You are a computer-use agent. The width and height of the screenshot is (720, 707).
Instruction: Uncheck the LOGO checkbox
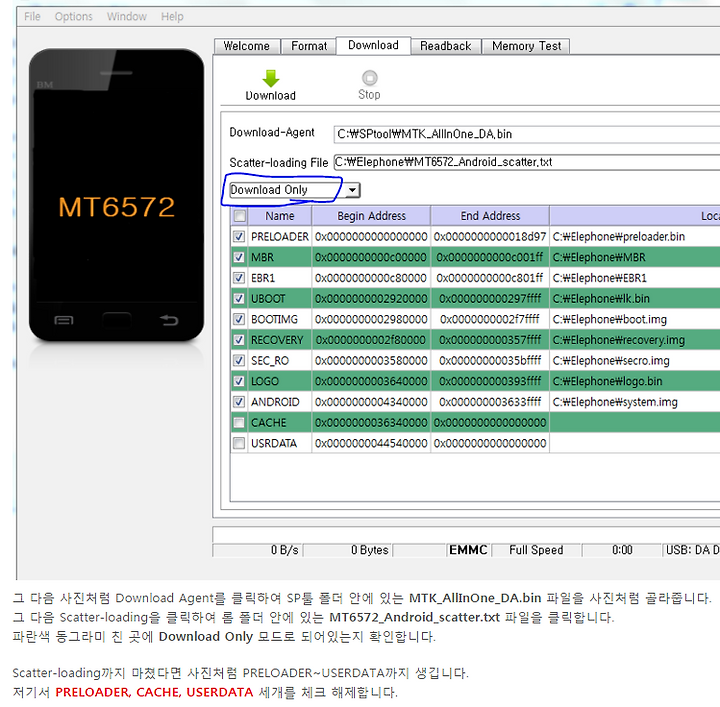[x=239, y=381]
